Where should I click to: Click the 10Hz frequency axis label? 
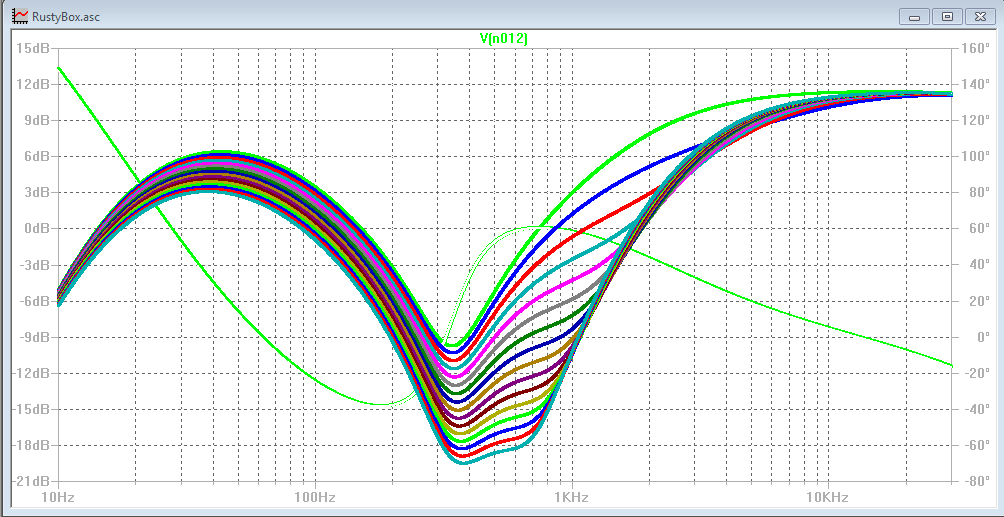pyautogui.click(x=57, y=497)
